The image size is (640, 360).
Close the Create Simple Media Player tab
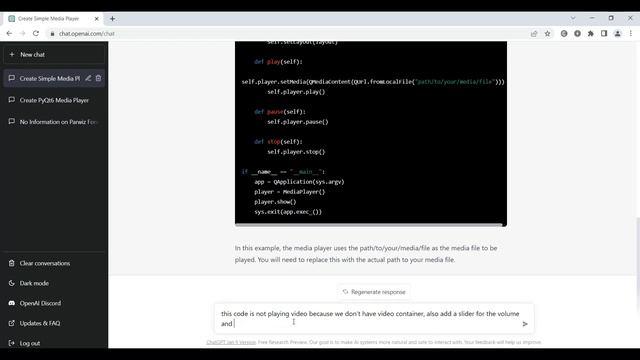97,19
